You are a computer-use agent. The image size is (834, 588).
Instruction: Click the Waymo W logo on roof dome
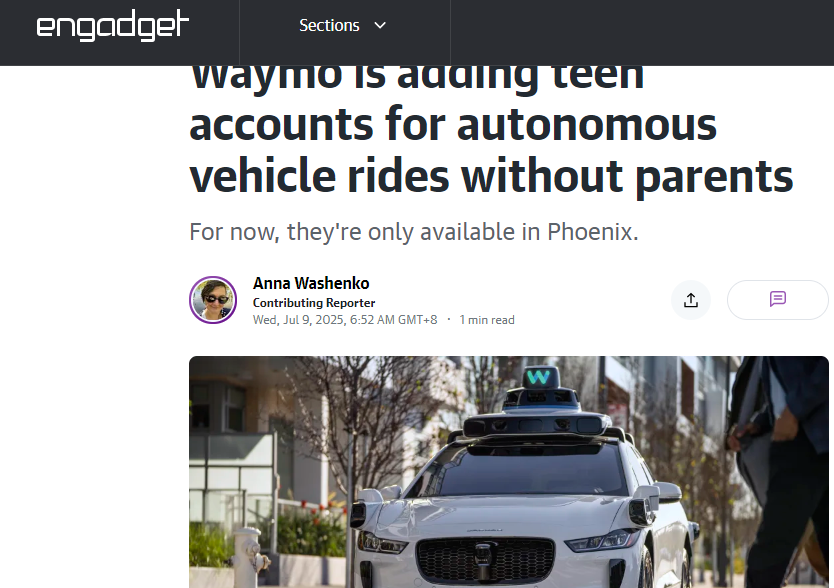[x=539, y=377]
